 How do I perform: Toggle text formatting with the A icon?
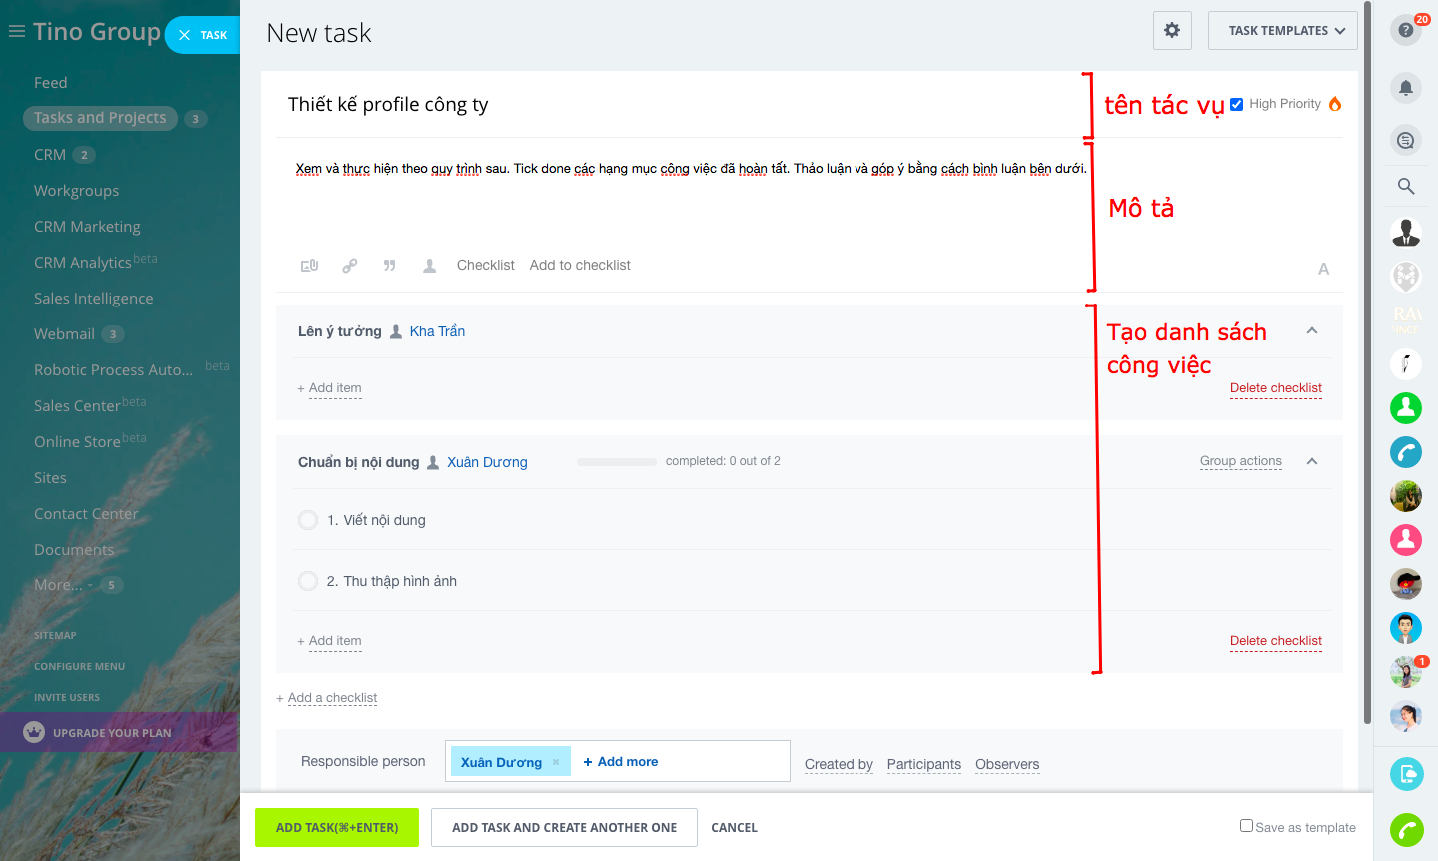pos(1323,269)
